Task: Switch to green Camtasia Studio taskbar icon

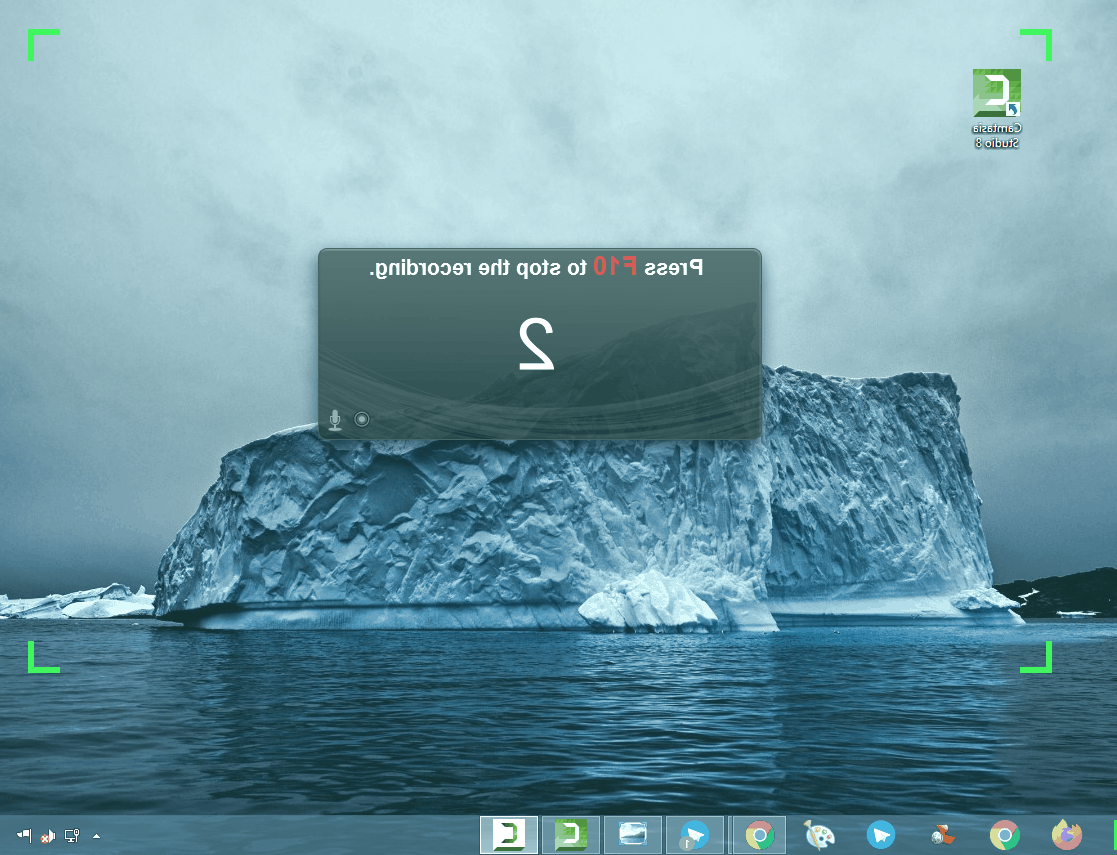Action: [570, 834]
